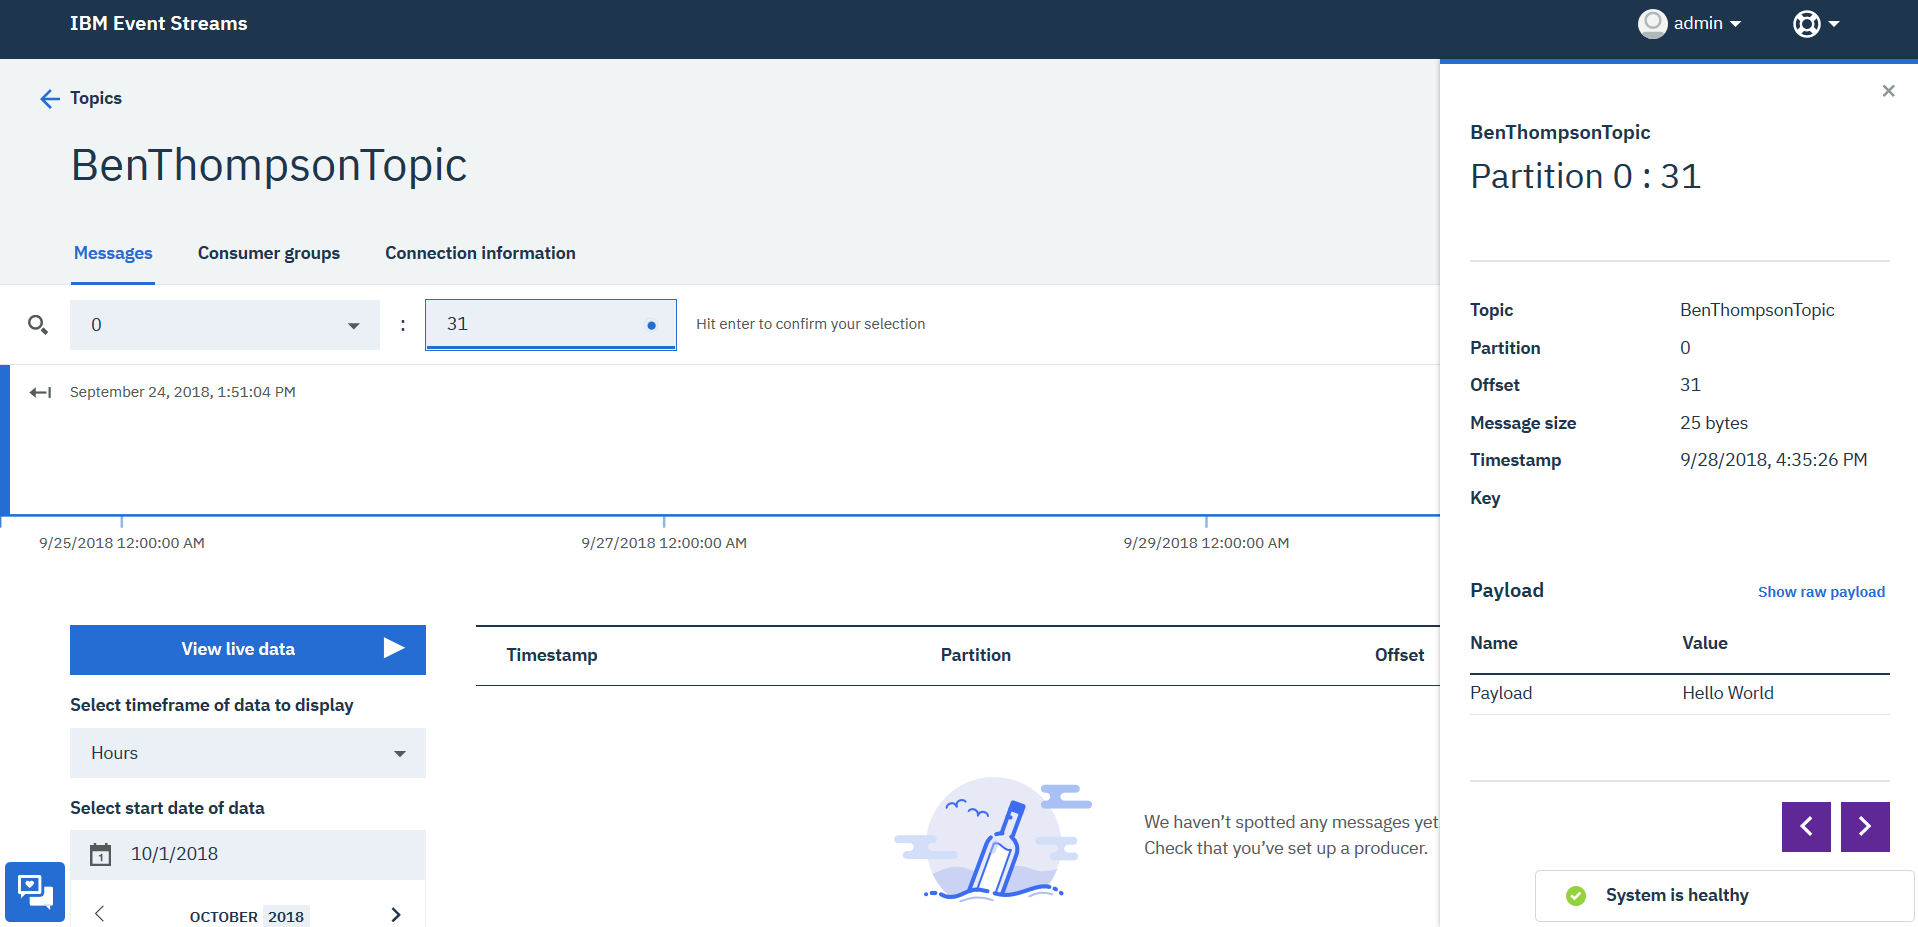Expand the Hours timeframe dropdown
The height and width of the screenshot is (927, 1918).
(248, 753)
